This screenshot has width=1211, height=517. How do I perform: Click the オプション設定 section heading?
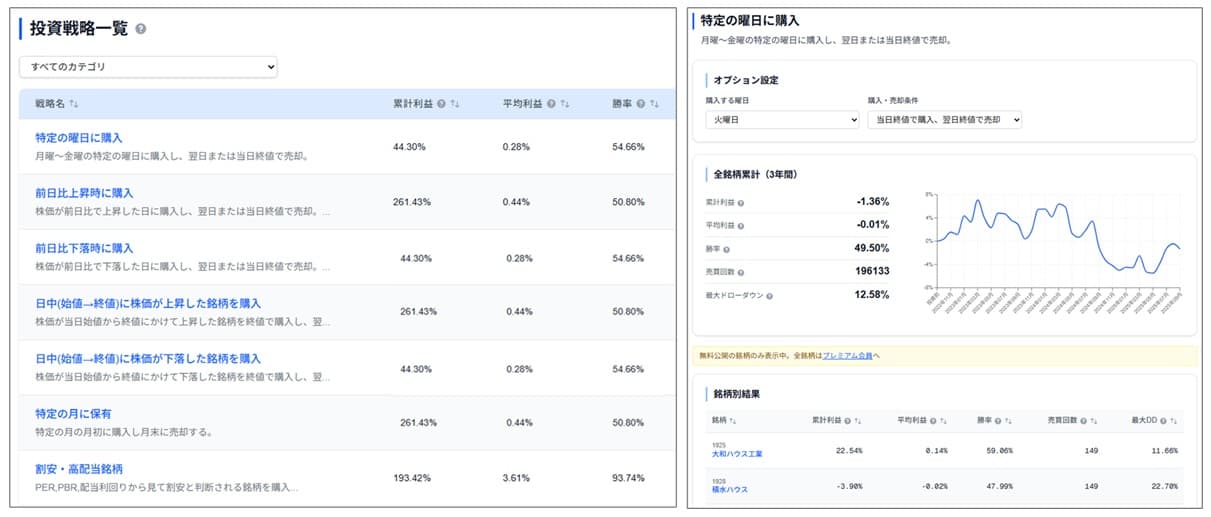pyautogui.click(x=746, y=80)
